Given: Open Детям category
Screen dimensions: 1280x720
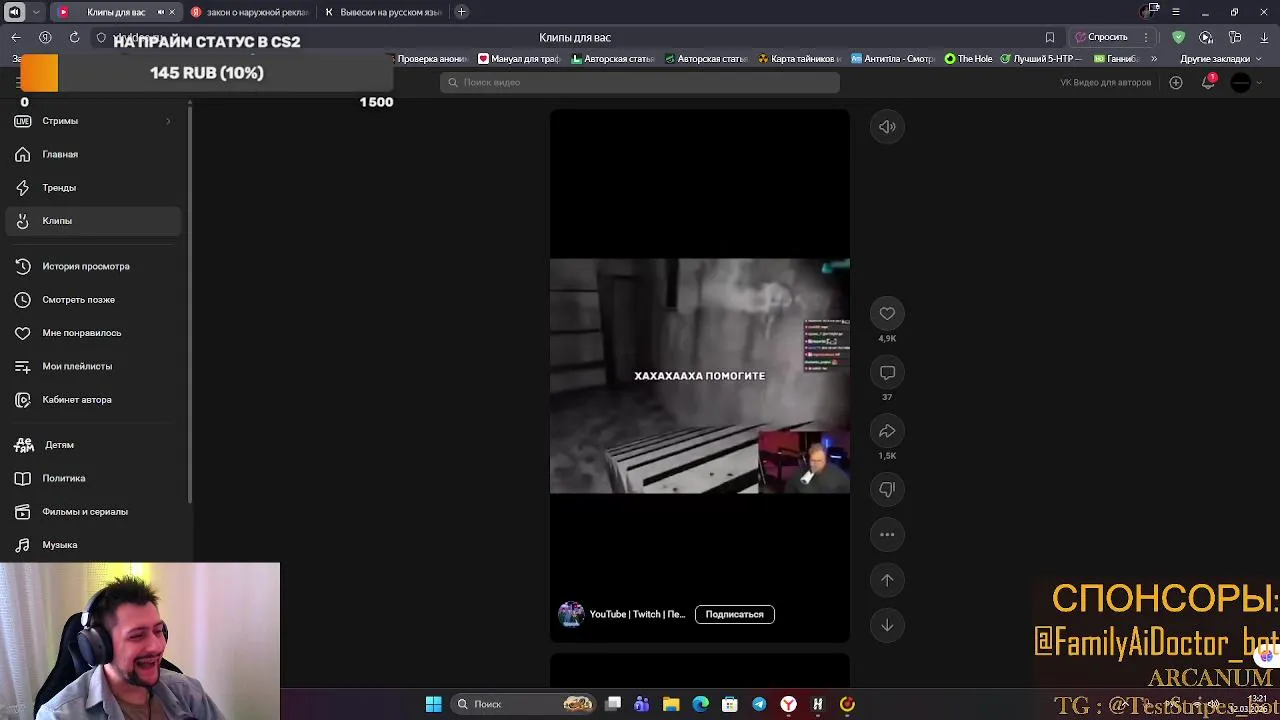Looking at the screenshot, I should pos(93,445).
